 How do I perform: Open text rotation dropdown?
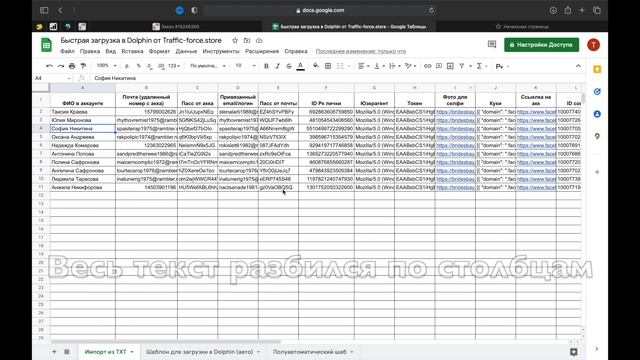click(410, 66)
